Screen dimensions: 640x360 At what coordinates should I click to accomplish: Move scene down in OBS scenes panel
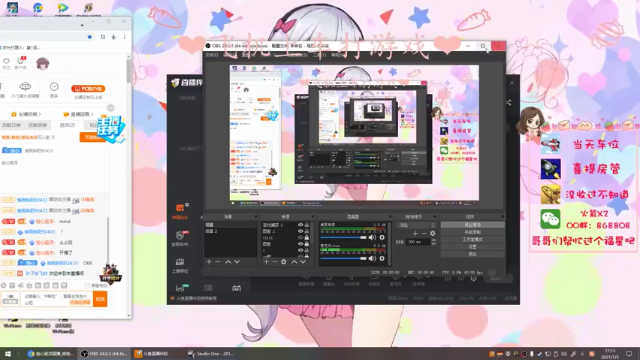pyautogui.click(x=237, y=262)
